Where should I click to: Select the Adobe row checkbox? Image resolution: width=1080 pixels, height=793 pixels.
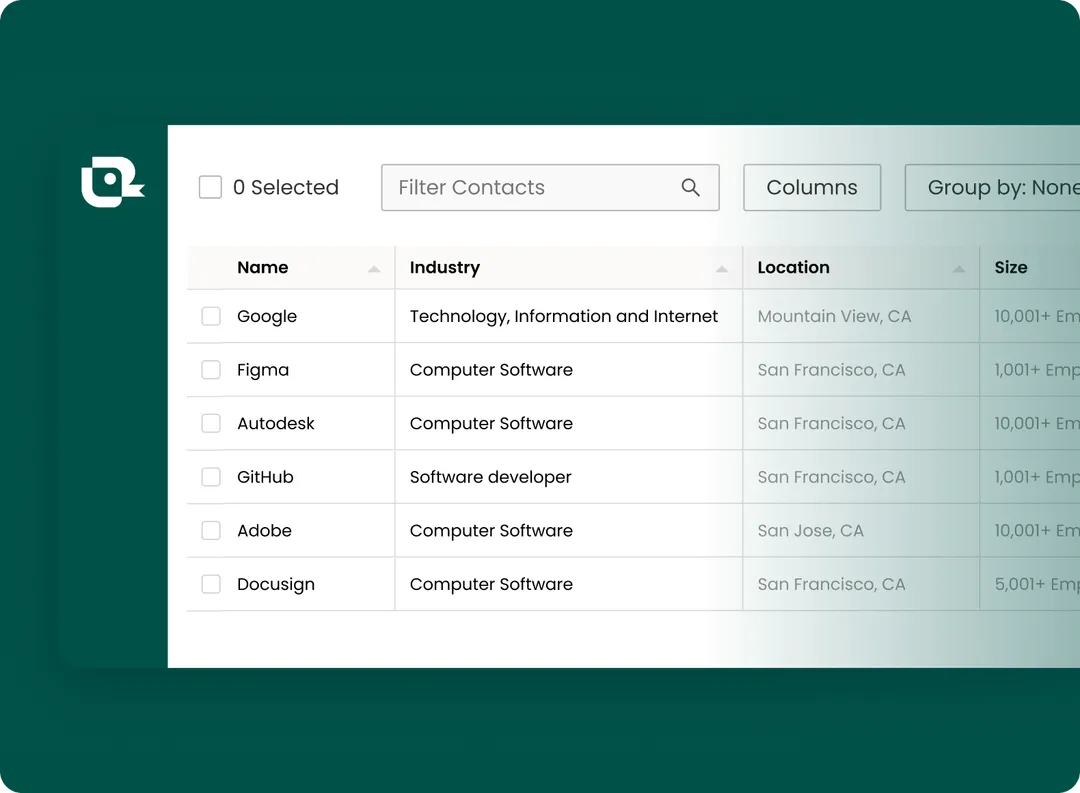211,531
